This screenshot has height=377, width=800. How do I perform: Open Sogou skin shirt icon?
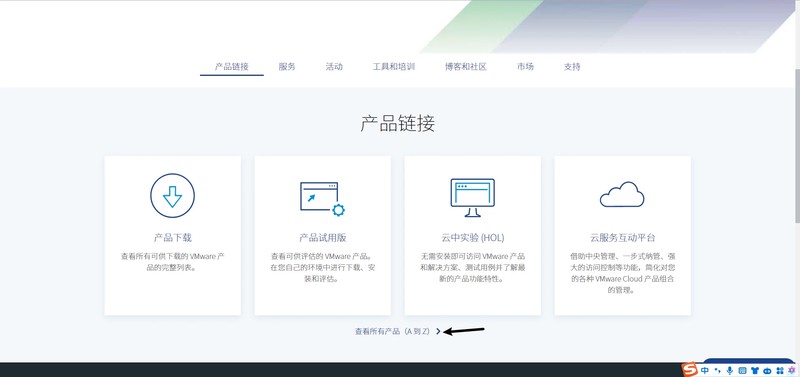(755, 370)
